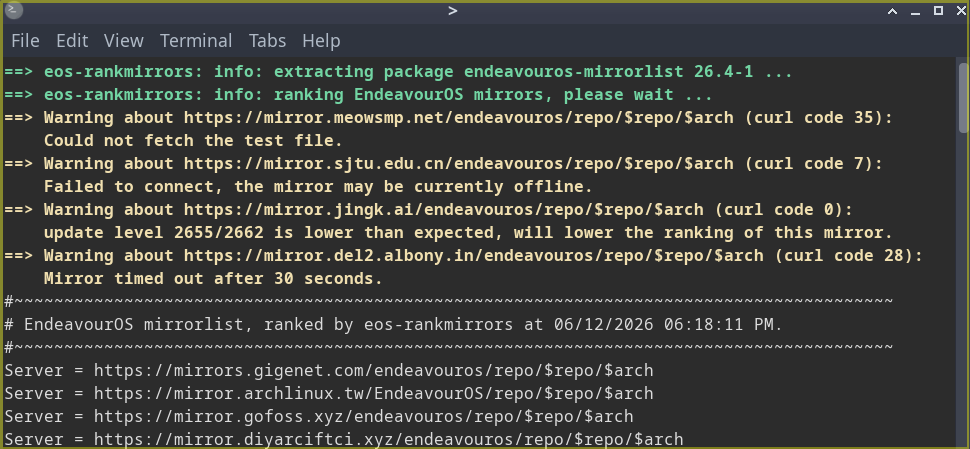
Task: Click the "# EndeavourOS mirrorlist, ranked by" comment line
Action: tap(393, 324)
